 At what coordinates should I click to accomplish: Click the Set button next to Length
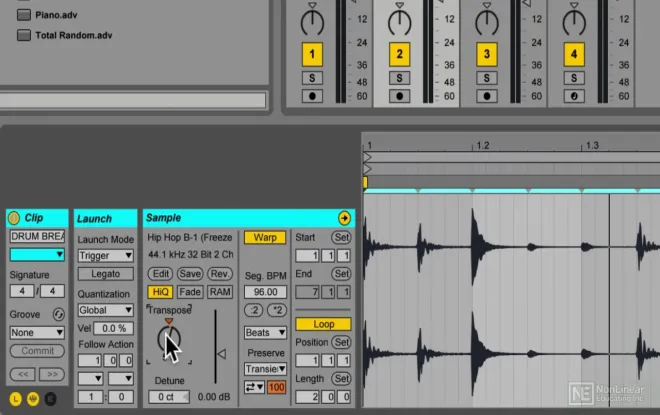(341, 379)
